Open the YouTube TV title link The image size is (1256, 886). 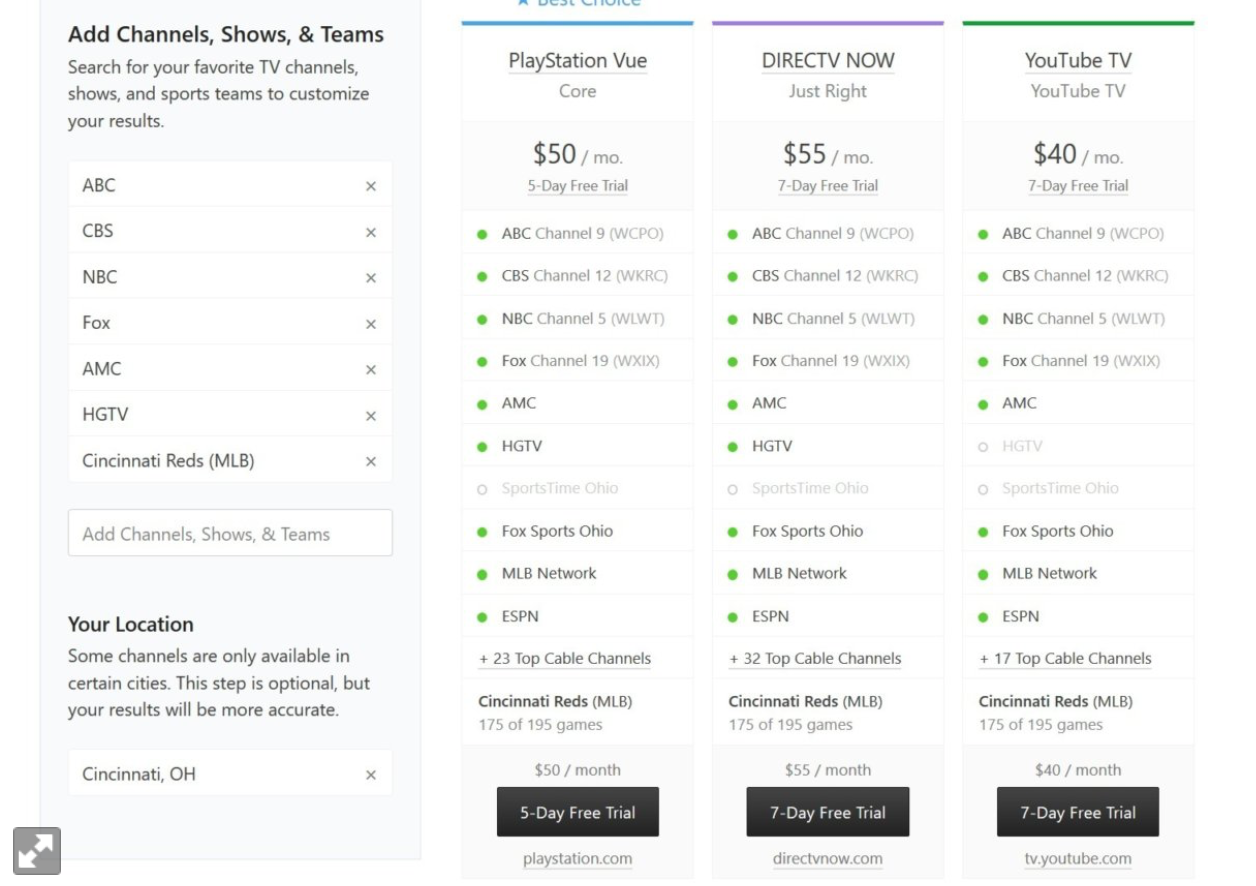(x=1078, y=60)
